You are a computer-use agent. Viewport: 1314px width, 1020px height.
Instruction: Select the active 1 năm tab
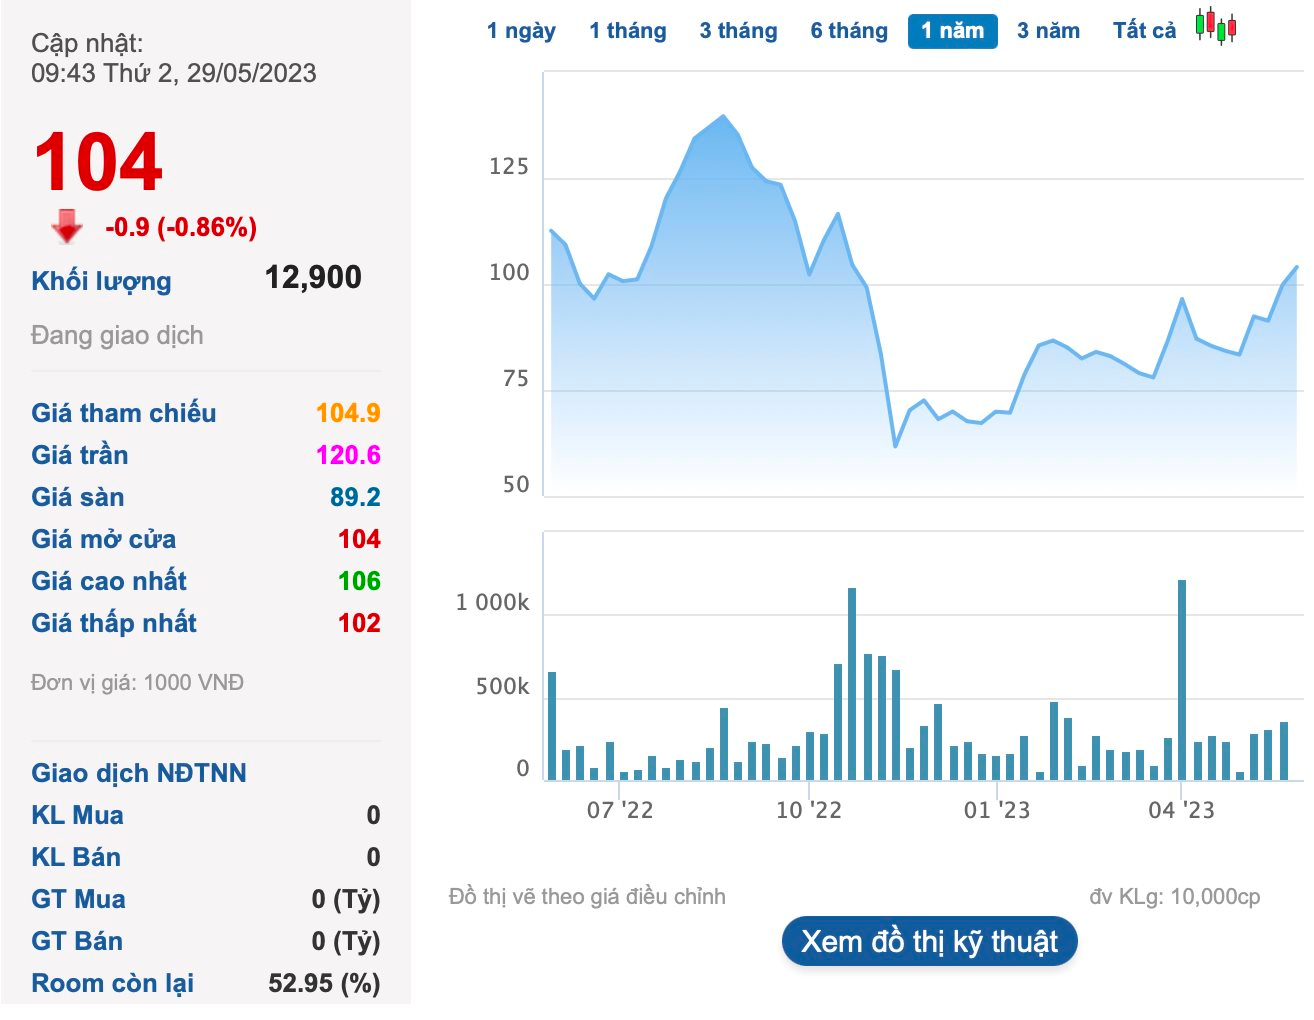pyautogui.click(x=953, y=31)
